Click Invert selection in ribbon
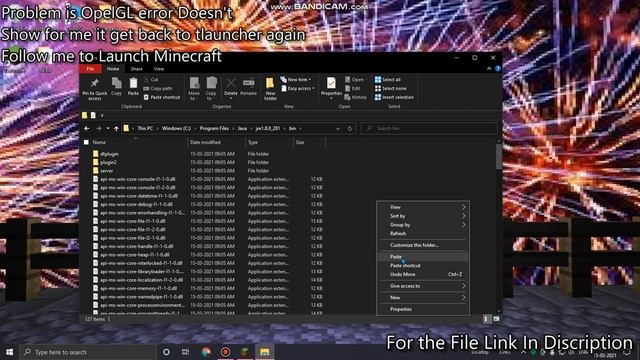Screen dimensions: 640x360 coord(394,97)
